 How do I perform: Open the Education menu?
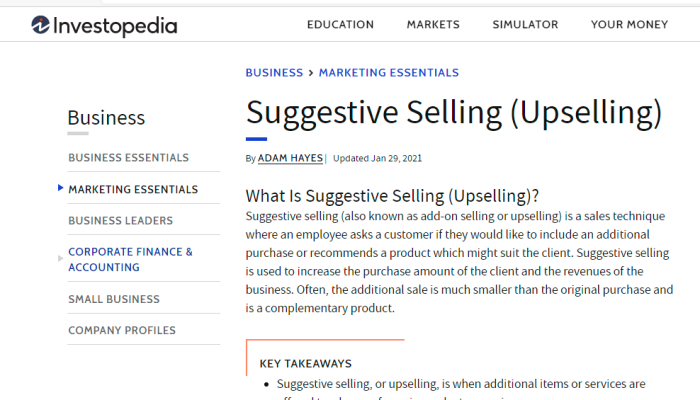click(x=340, y=25)
